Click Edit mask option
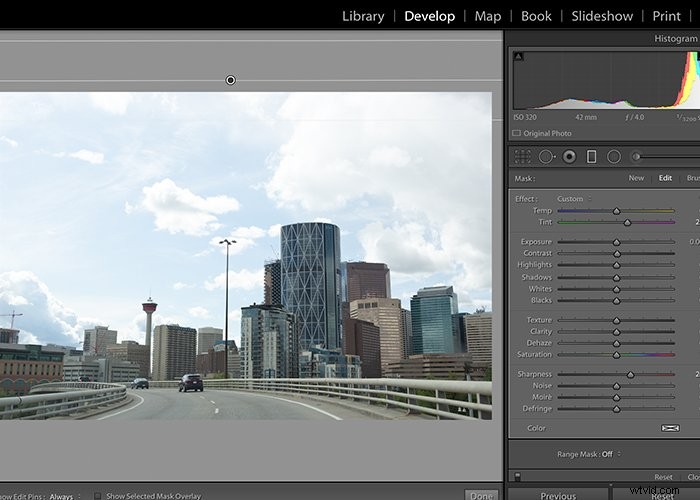The height and width of the screenshot is (500, 700). pos(665,178)
